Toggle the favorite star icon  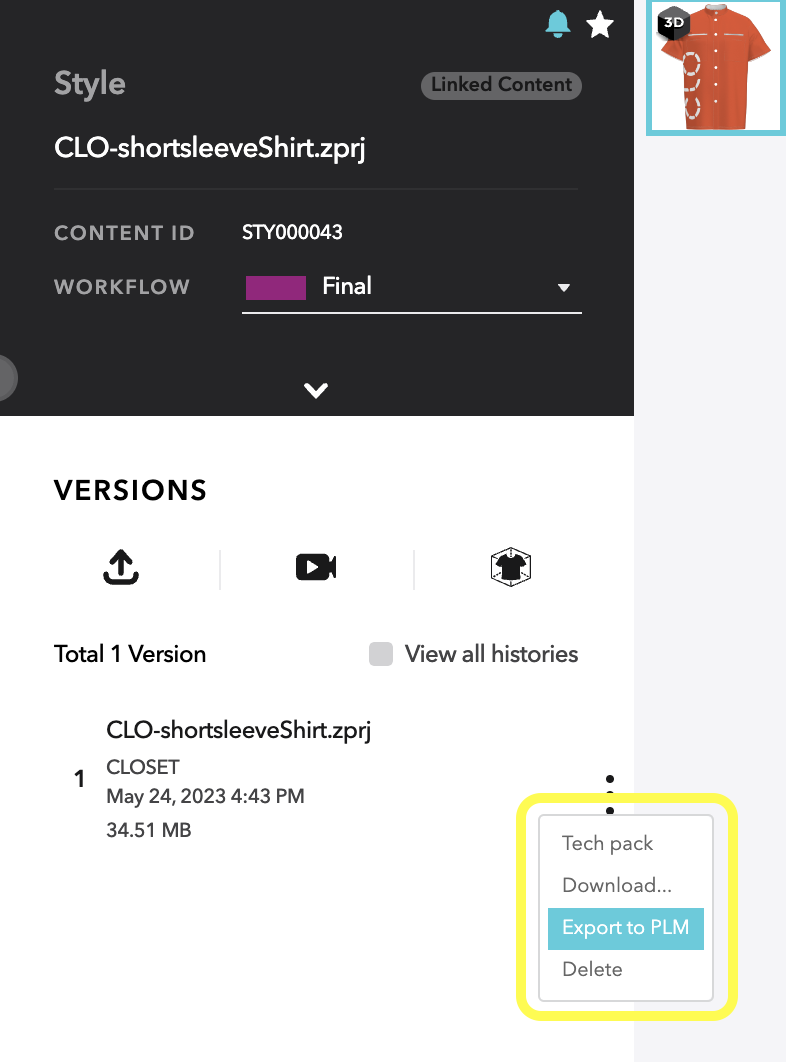600,24
